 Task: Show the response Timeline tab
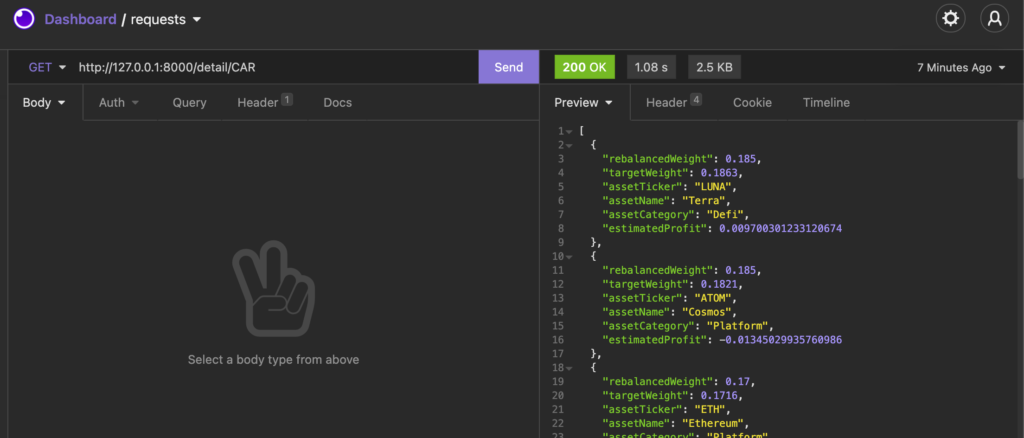(825, 102)
